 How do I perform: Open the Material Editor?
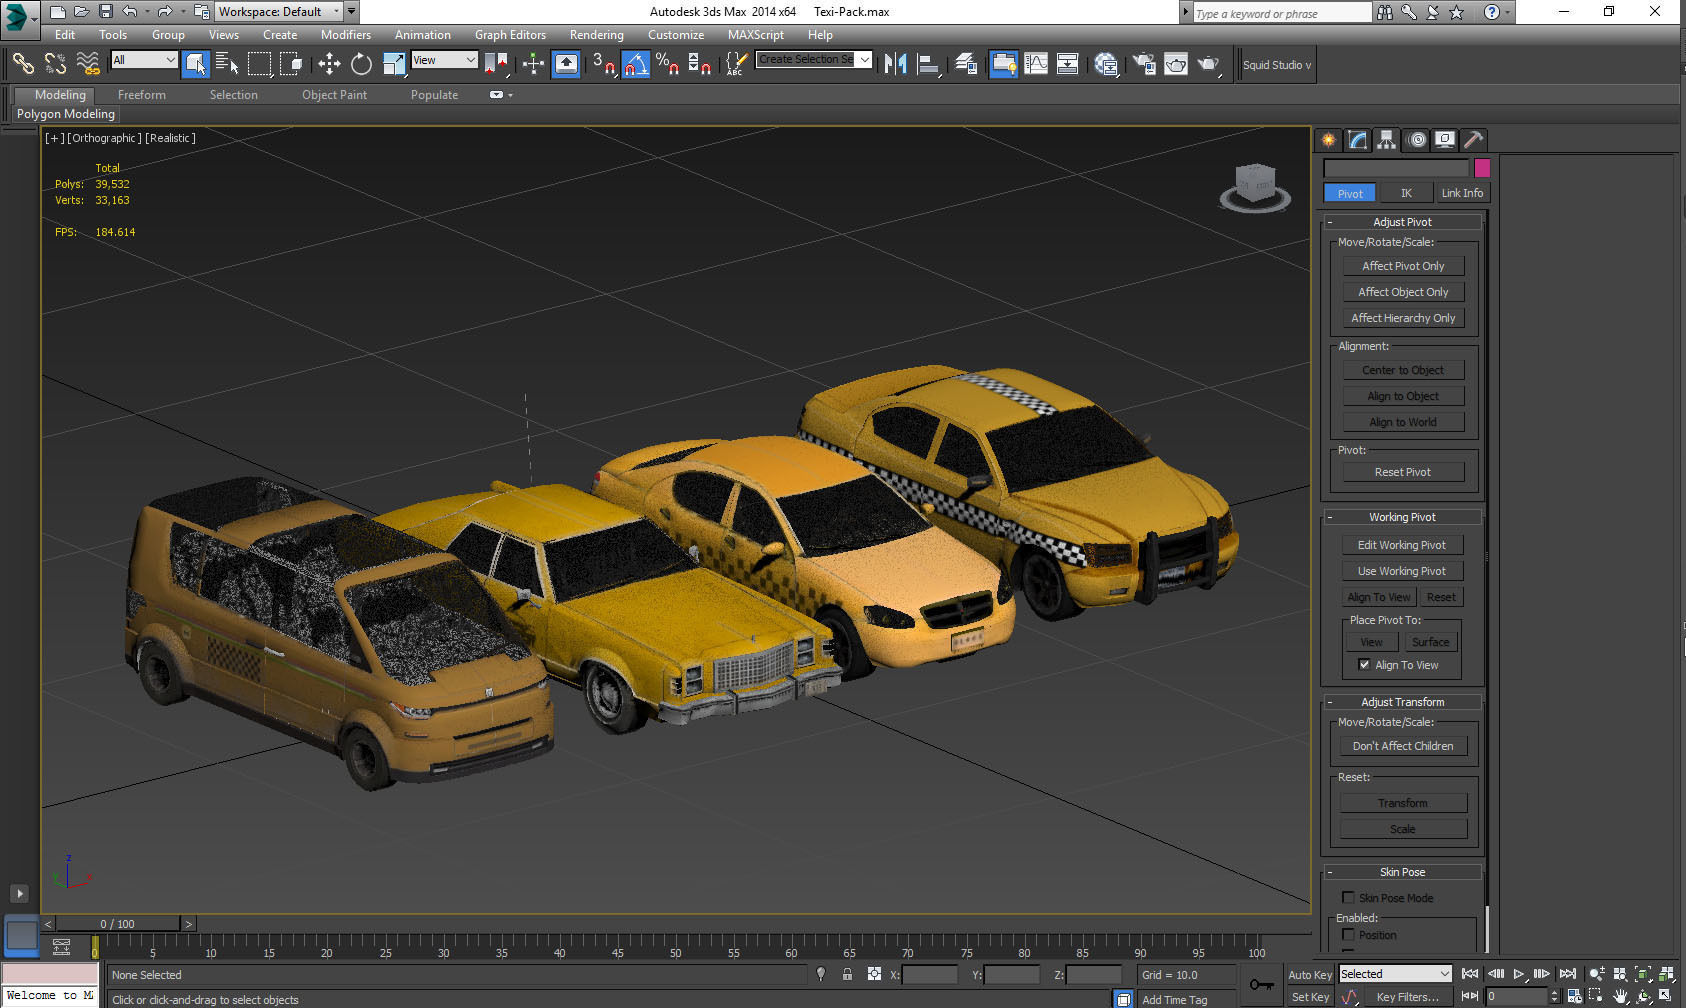1106,64
